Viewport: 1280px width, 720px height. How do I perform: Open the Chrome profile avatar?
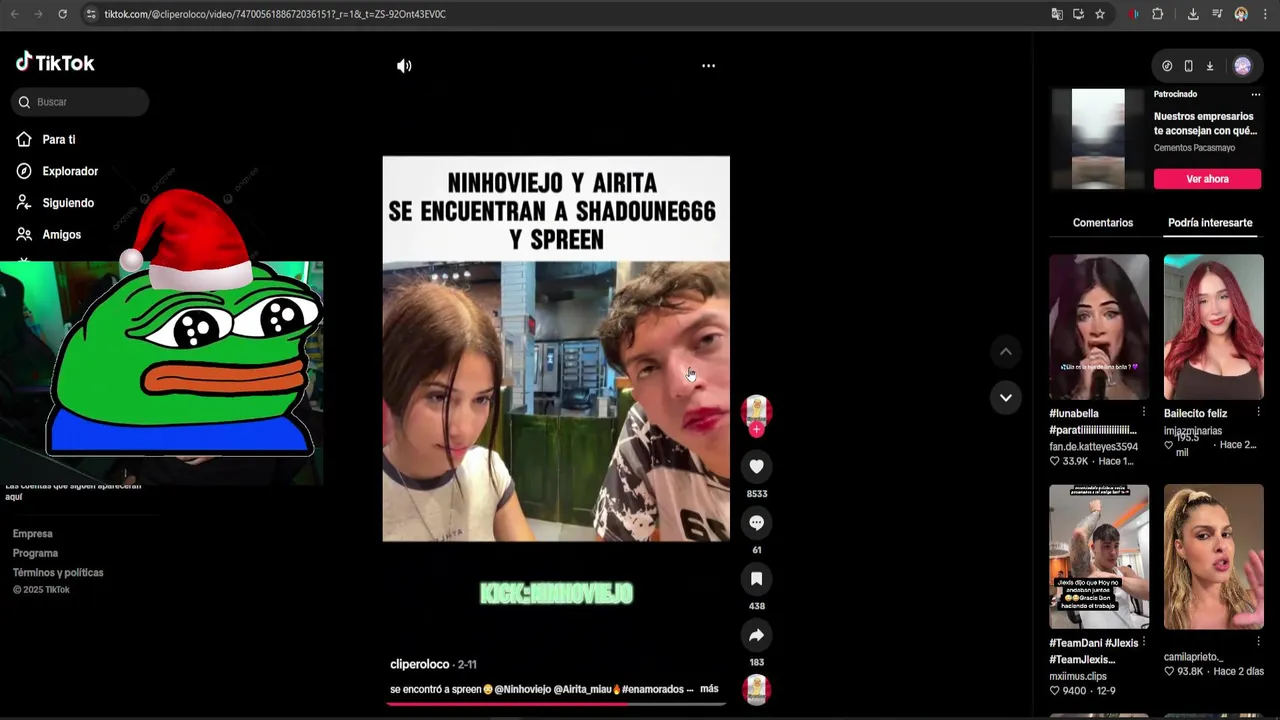(1241, 14)
